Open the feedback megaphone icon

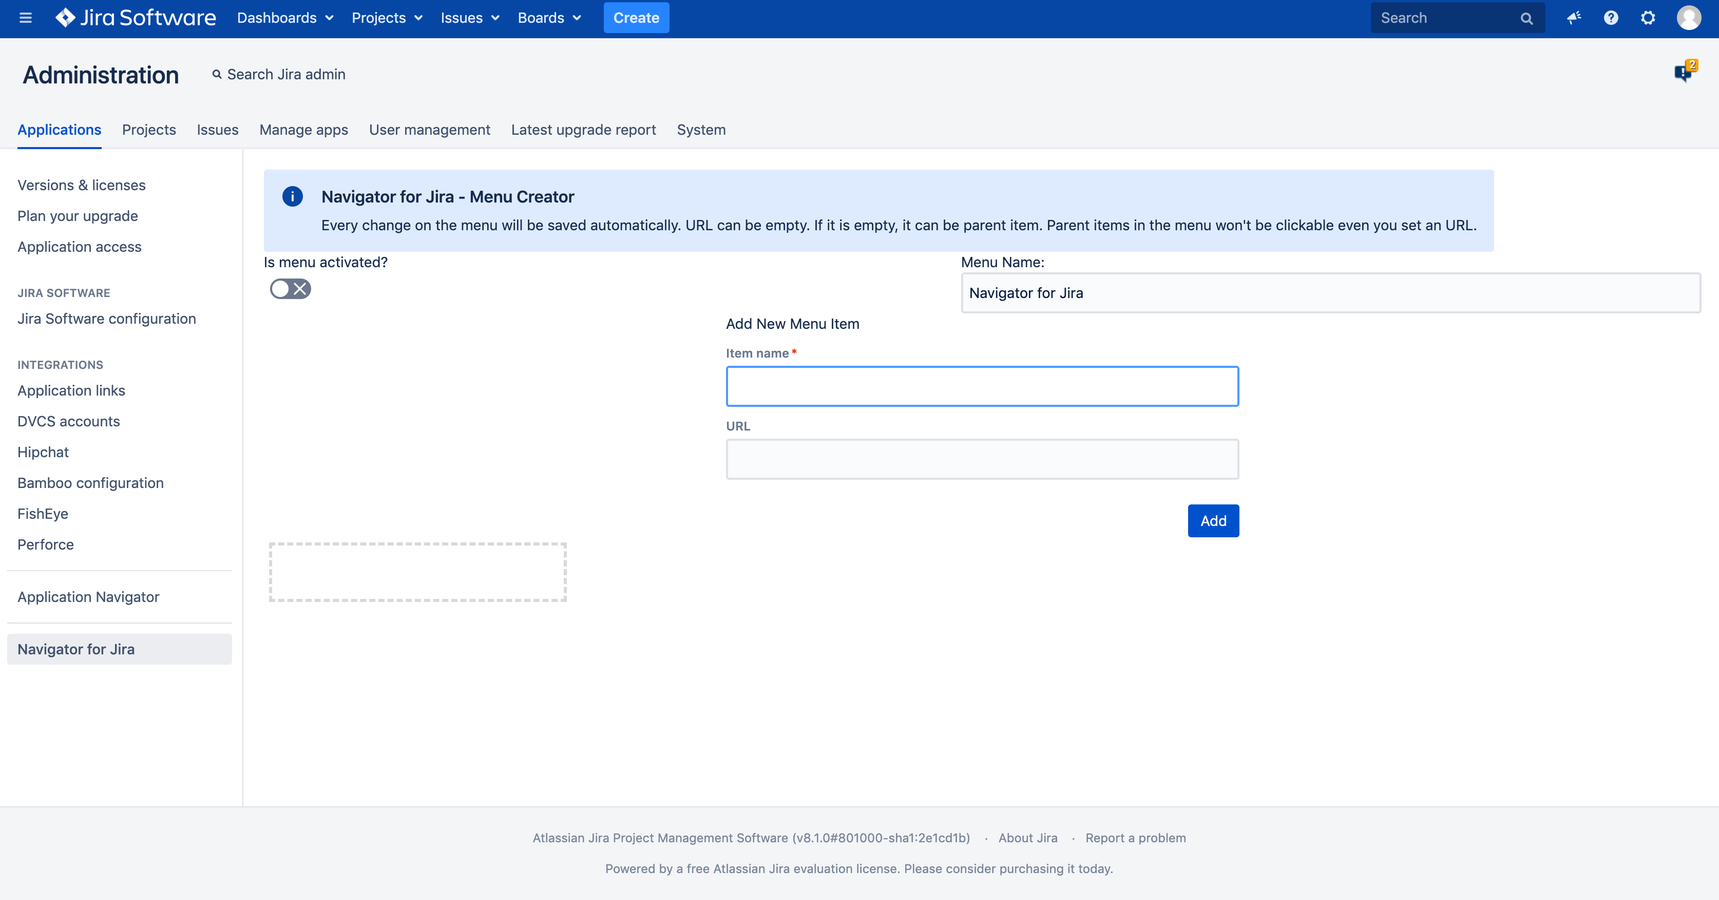tap(1574, 18)
